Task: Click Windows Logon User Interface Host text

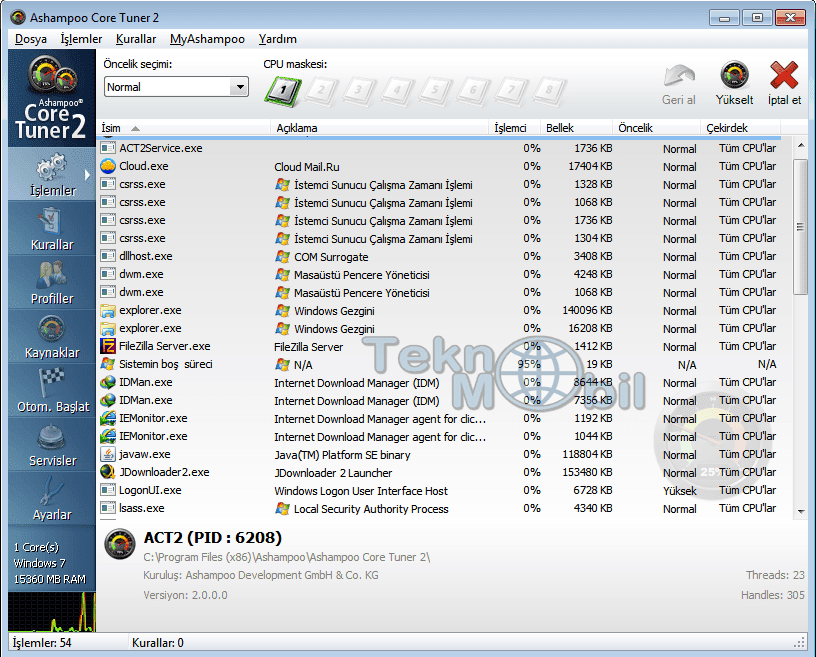Action: point(361,491)
